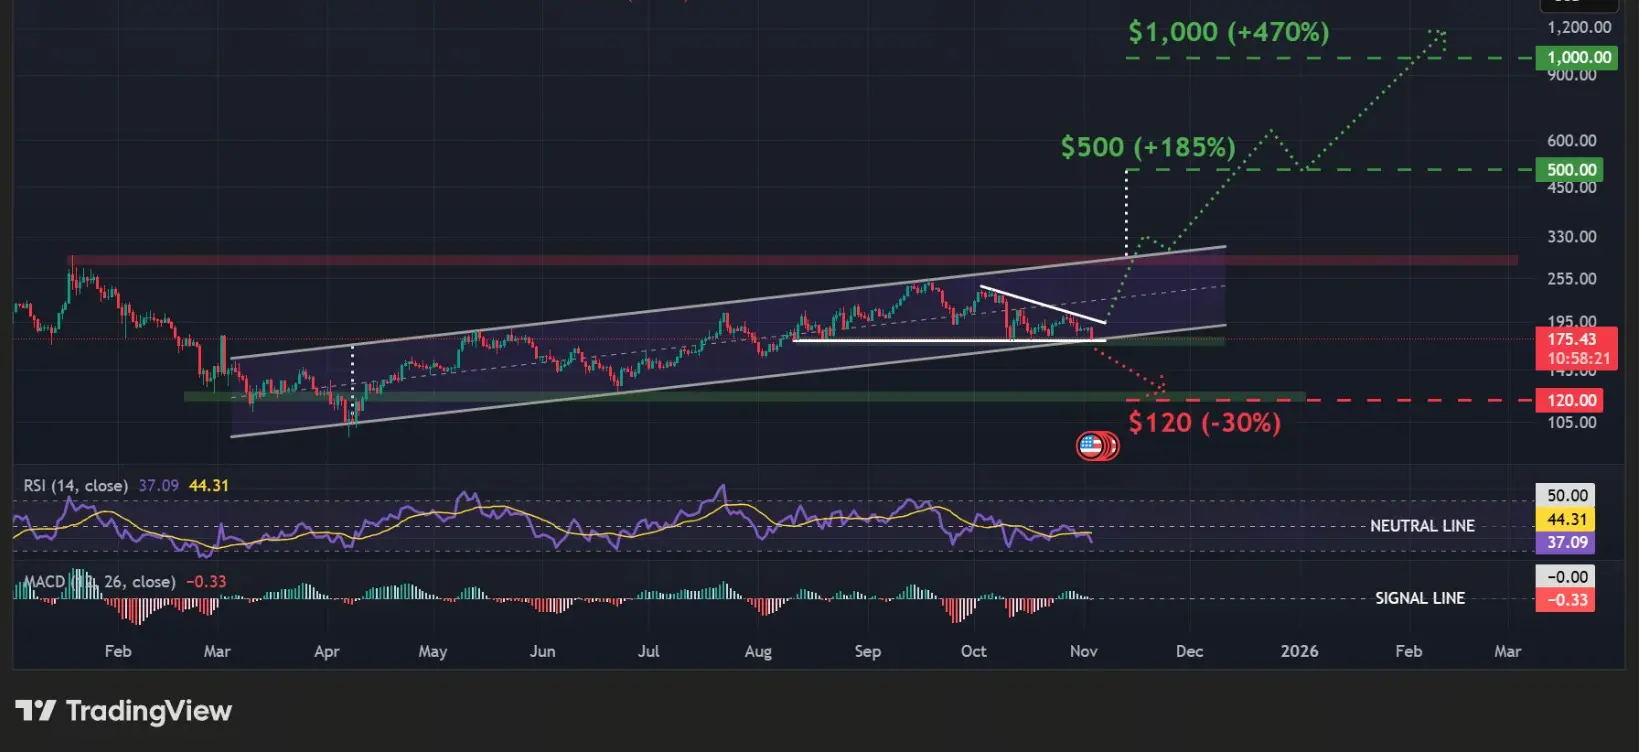
Task: Open the US flag economic event marker
Action: point(1092,445)
